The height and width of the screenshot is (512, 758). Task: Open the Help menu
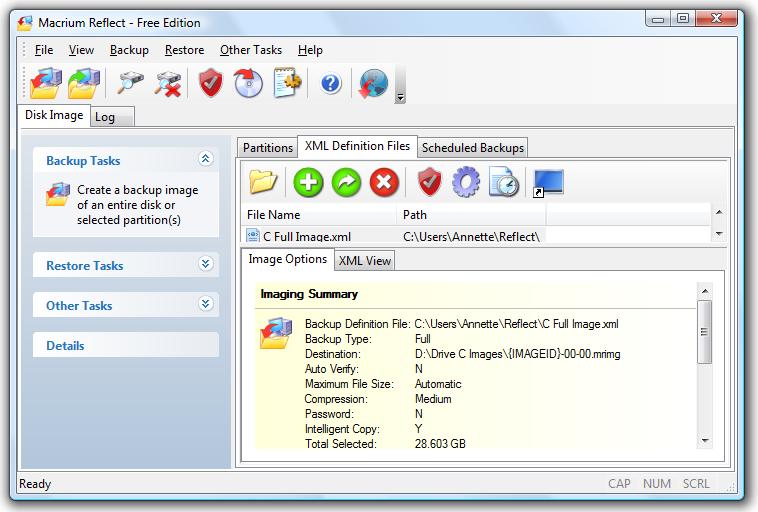tap(310, 50)
